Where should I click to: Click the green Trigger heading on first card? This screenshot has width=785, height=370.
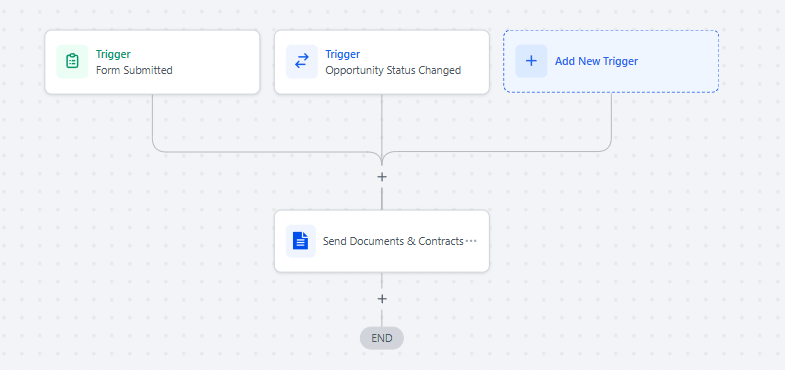(x=113, y=54)
